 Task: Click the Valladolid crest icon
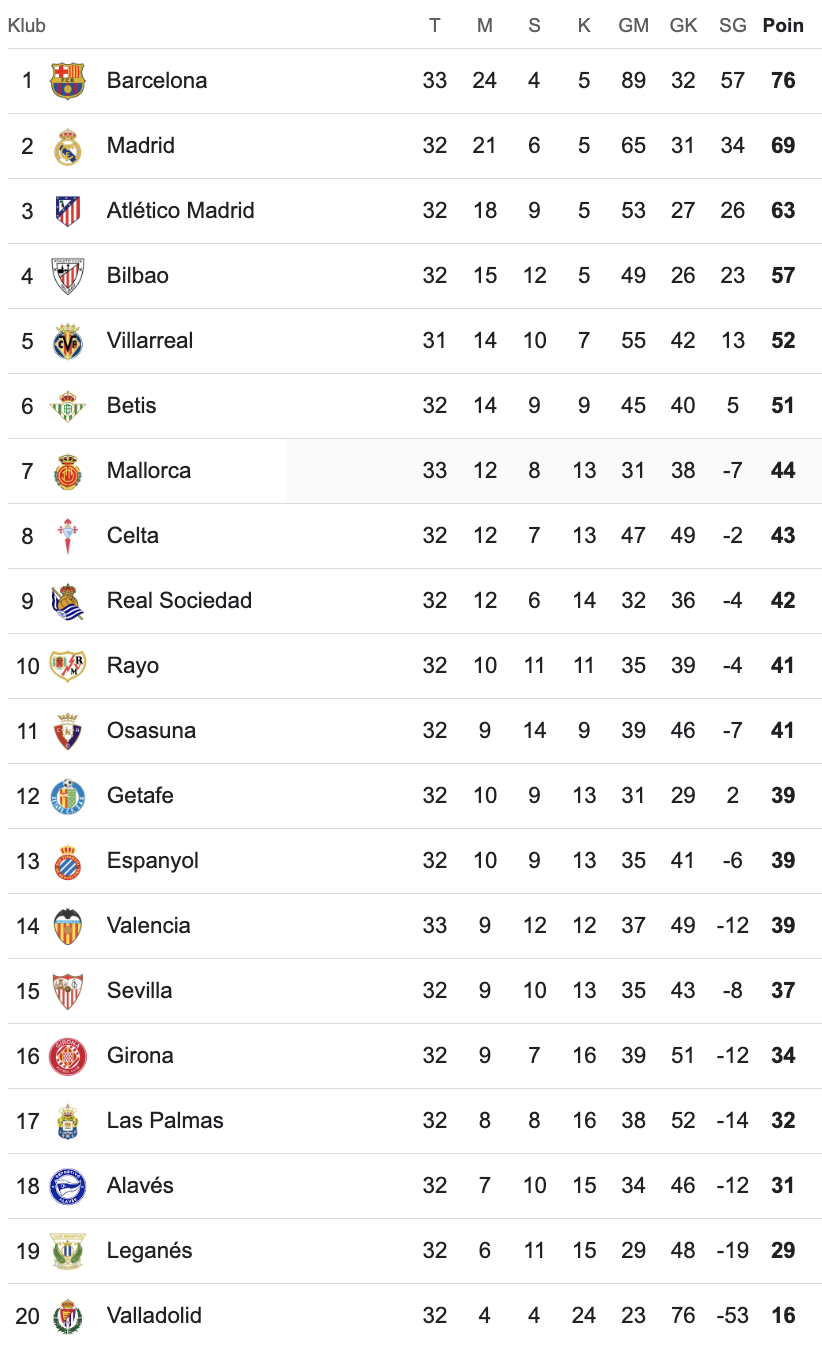[x=68, y=1316]
